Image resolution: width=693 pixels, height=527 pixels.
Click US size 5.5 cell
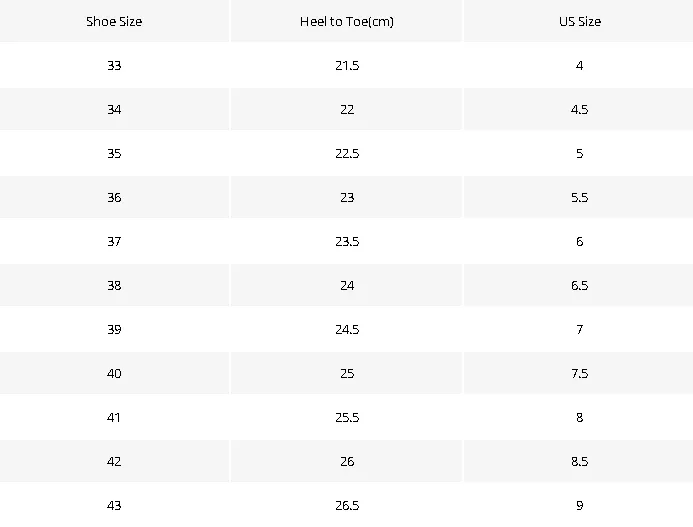coord(579,197)
